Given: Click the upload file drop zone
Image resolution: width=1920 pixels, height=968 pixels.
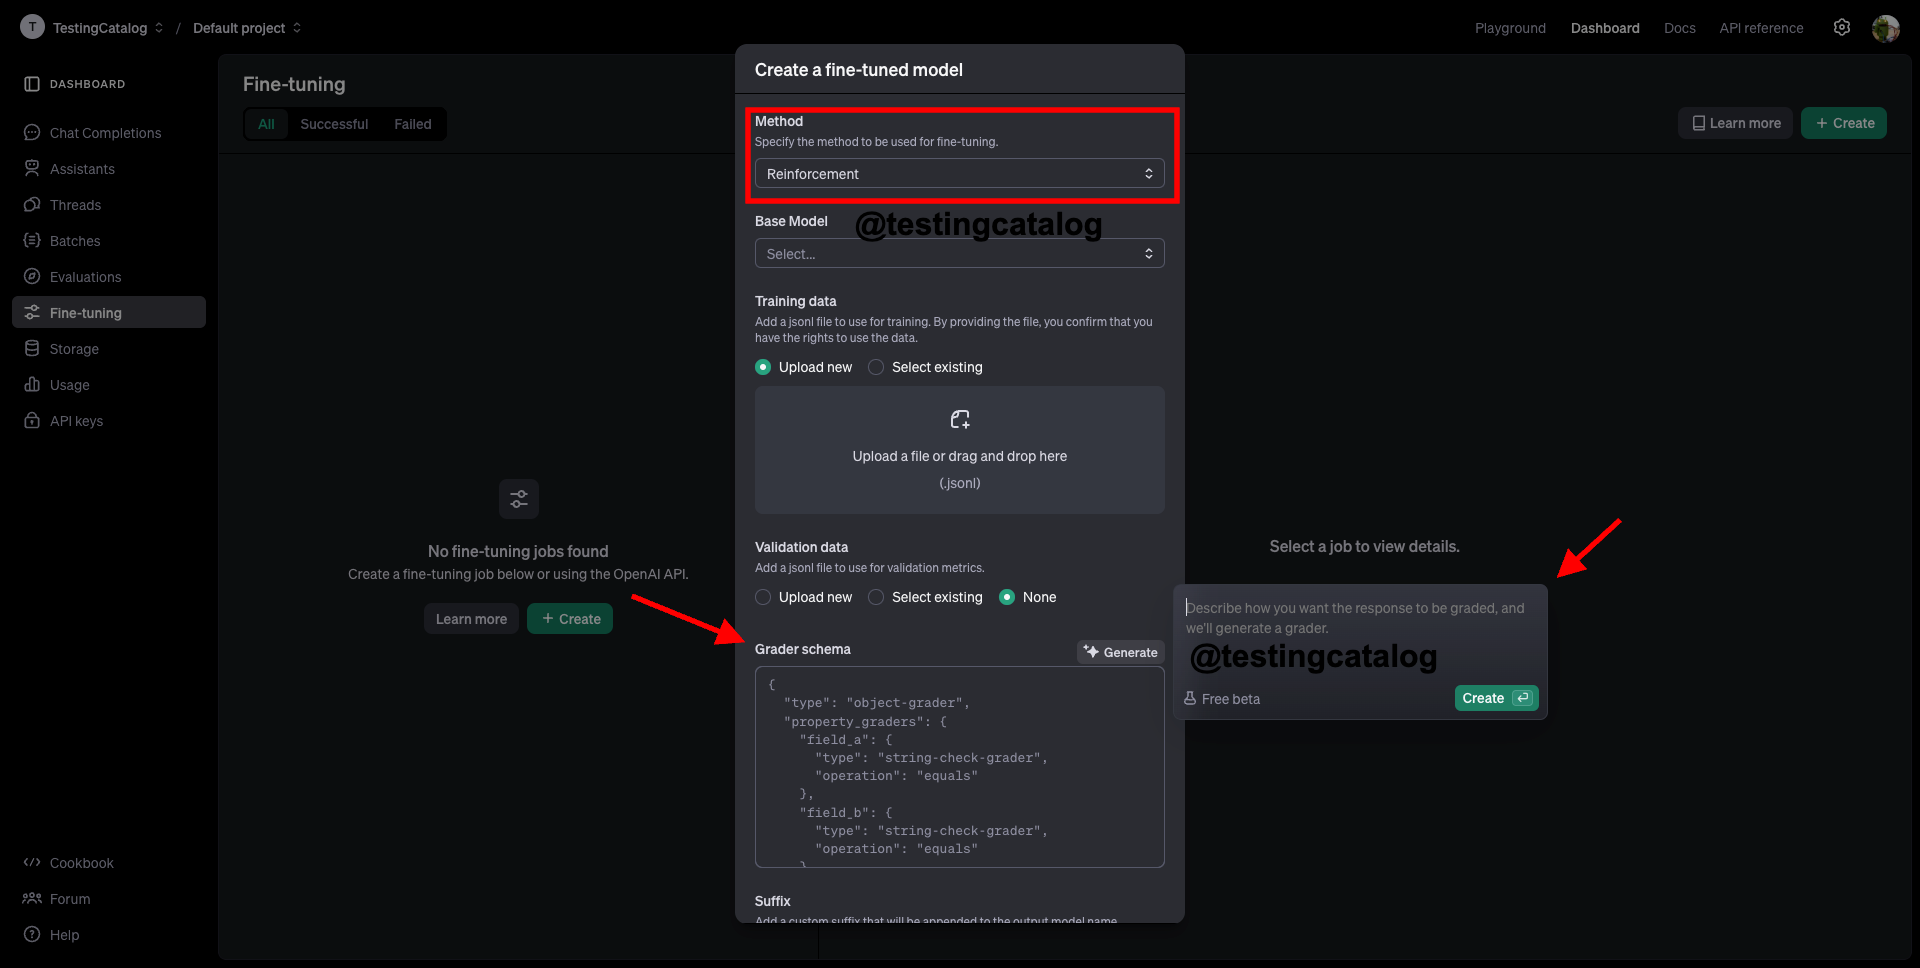Looking at the screenshot, I should (959, 450).
